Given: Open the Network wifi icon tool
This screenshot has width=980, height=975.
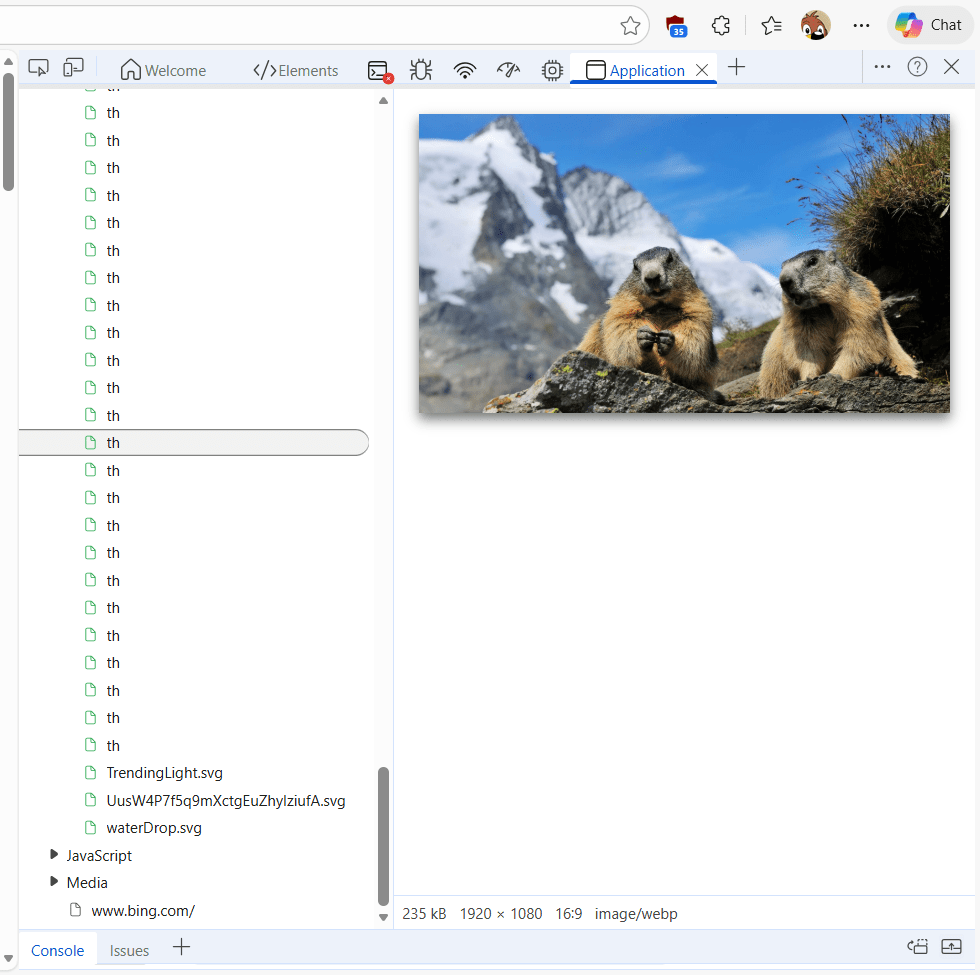Looking at the screenshot, I should point(464,70).
